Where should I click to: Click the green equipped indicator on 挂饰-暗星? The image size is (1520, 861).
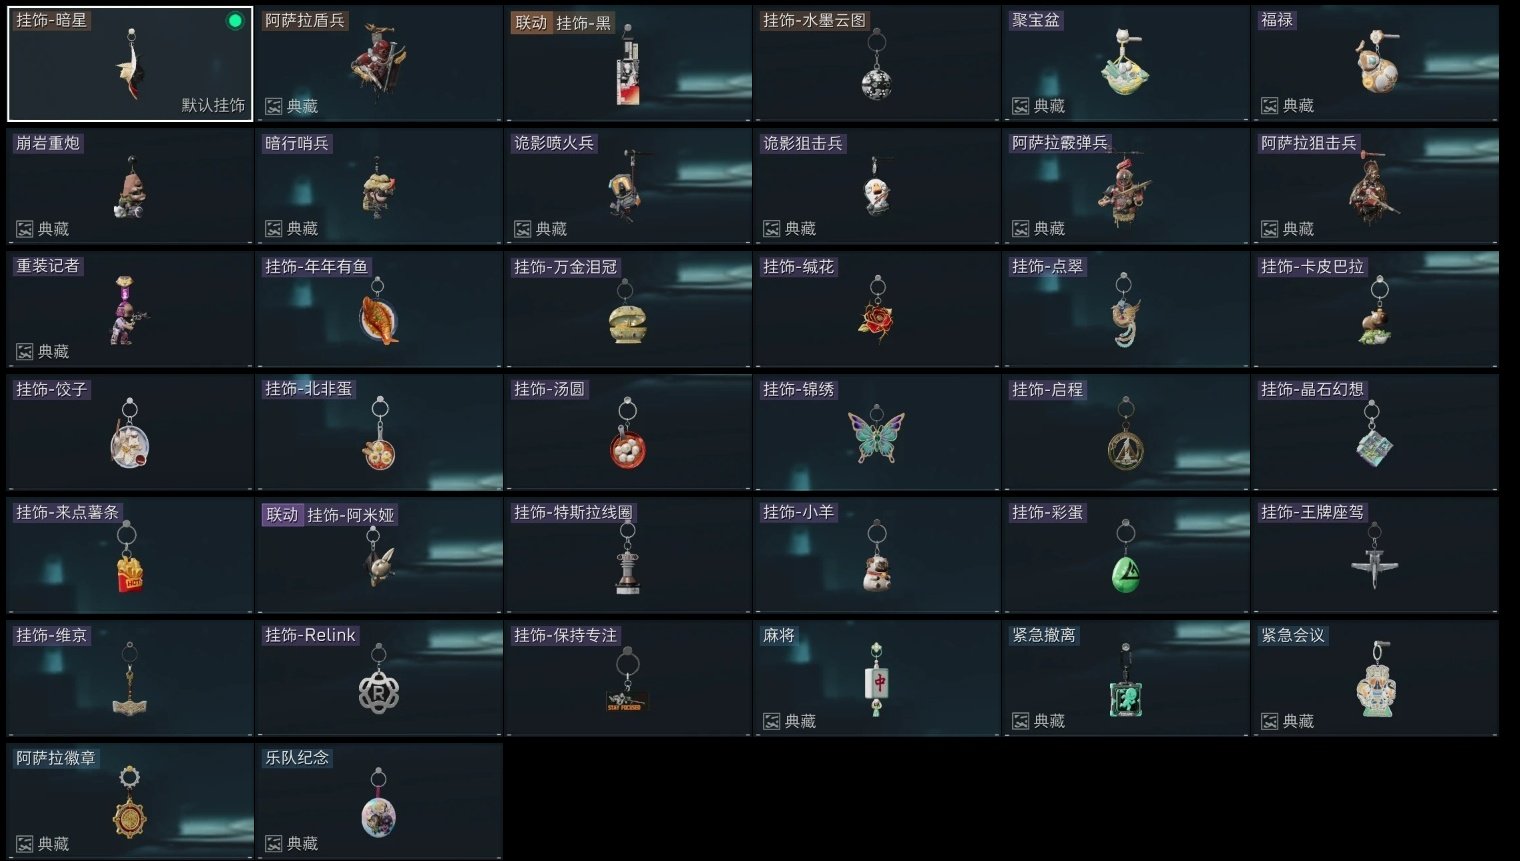tap(235, 21)
